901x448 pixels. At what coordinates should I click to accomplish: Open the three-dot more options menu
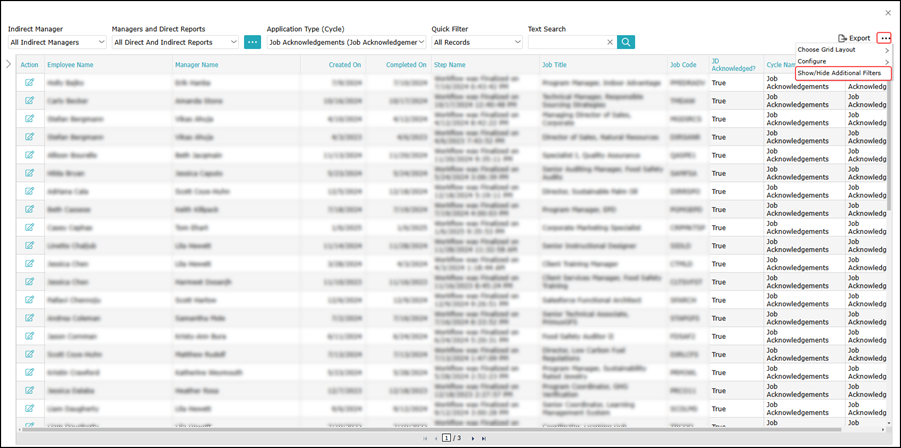tap(884, 37)
